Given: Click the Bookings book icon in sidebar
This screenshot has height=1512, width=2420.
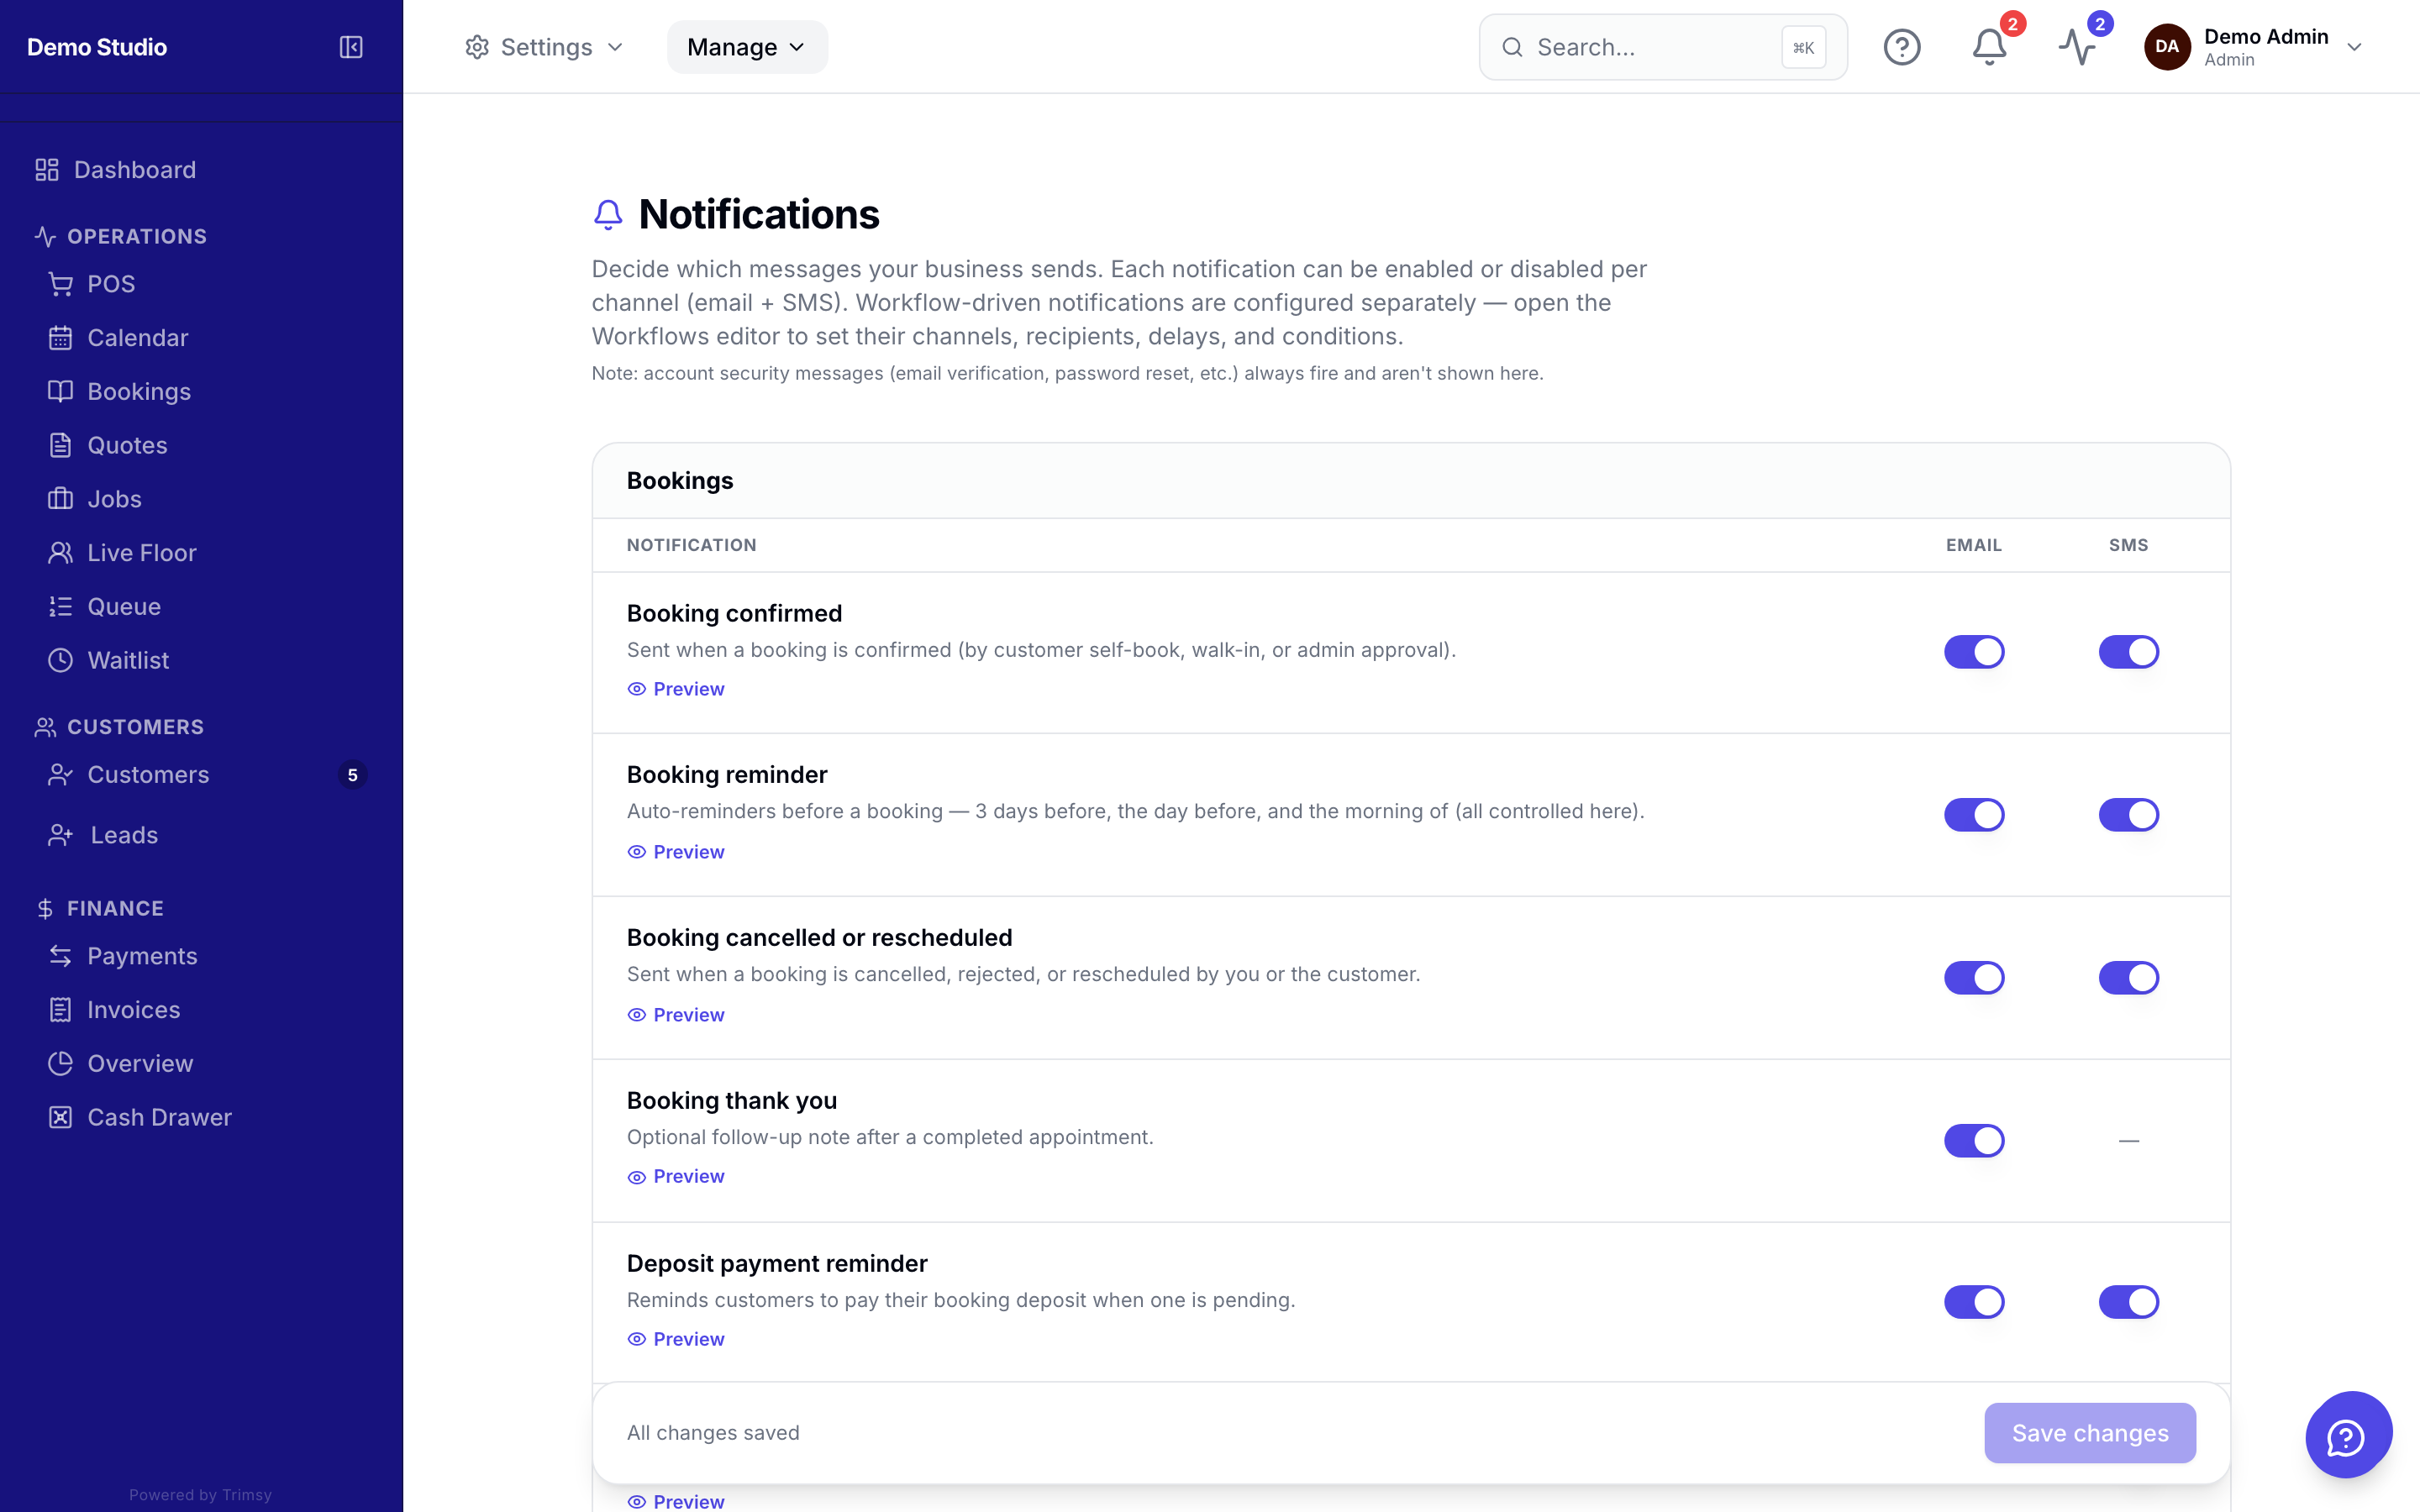Looking at the screenshot, I should [x=61, y=391].
